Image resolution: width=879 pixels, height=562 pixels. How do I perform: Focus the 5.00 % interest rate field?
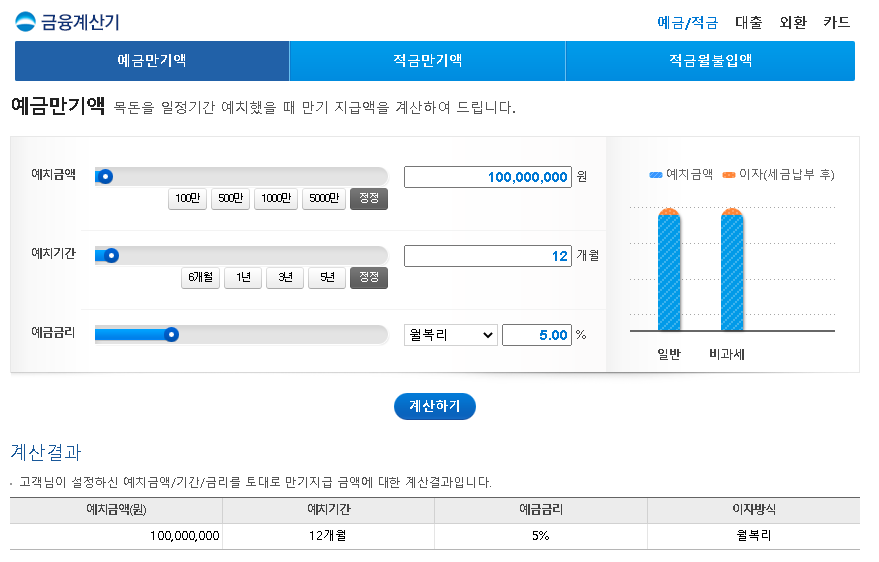[537, 335]
